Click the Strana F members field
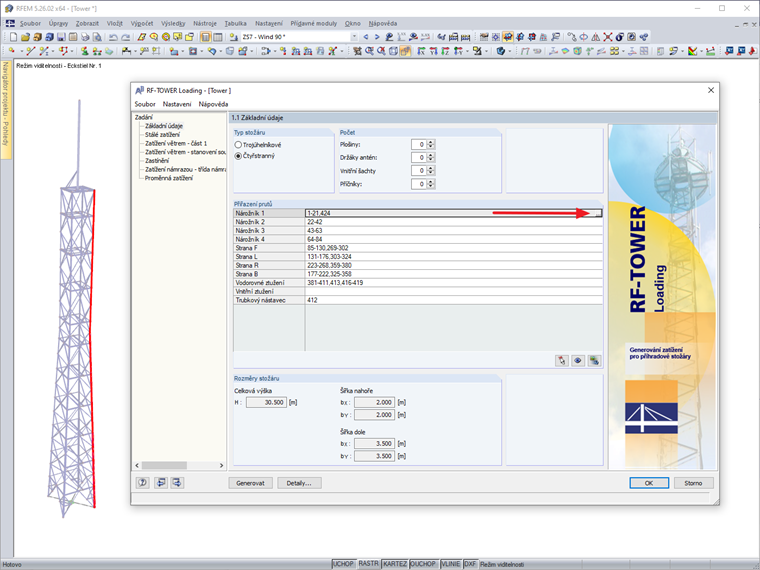 454,248
